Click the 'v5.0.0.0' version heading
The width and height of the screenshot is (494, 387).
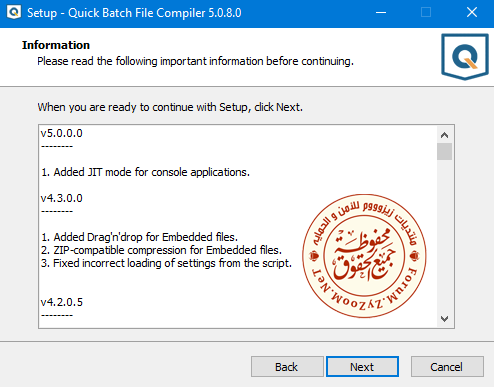coord(62,133)
